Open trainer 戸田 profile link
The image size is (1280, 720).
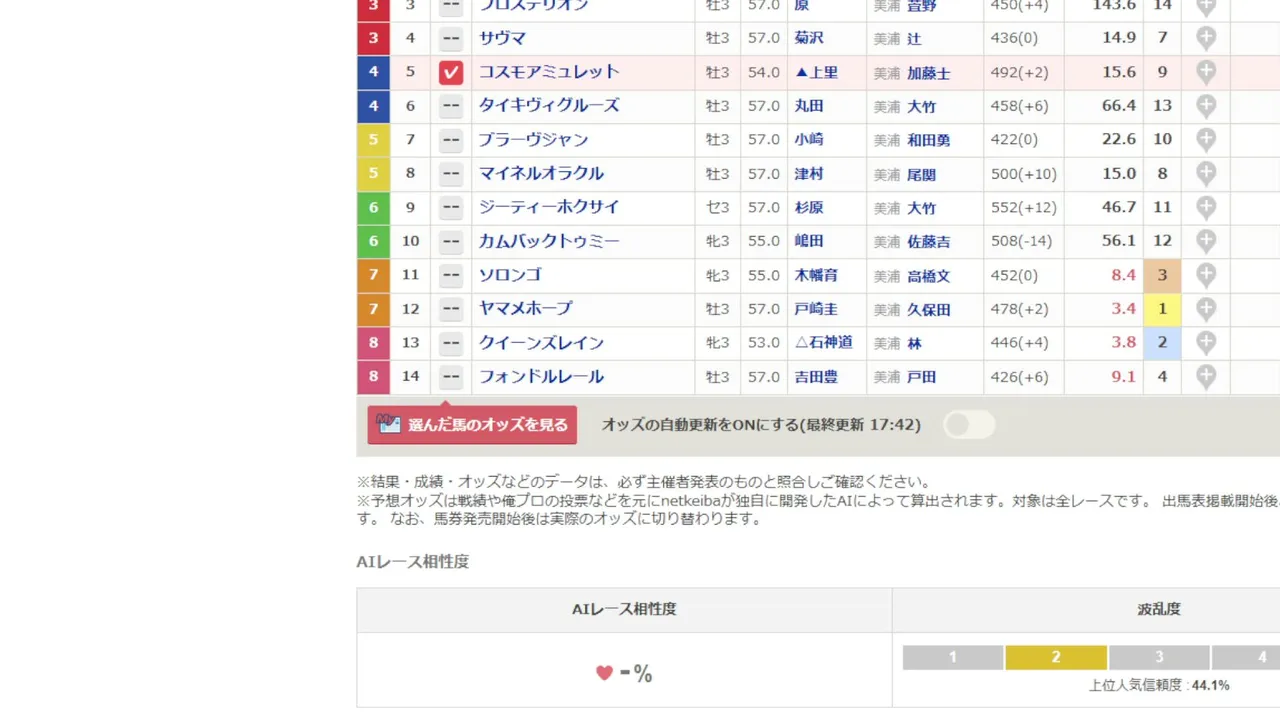coord(922,378)
